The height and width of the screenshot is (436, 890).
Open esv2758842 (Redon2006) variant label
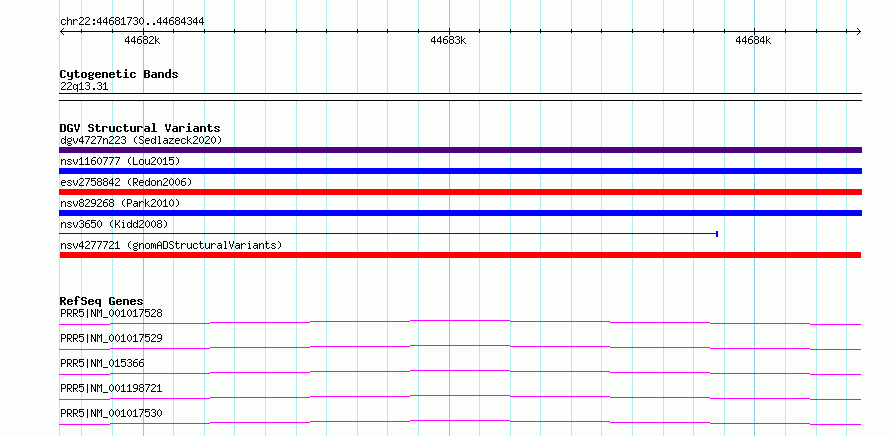pyautogui.click(x=126, y=182)
